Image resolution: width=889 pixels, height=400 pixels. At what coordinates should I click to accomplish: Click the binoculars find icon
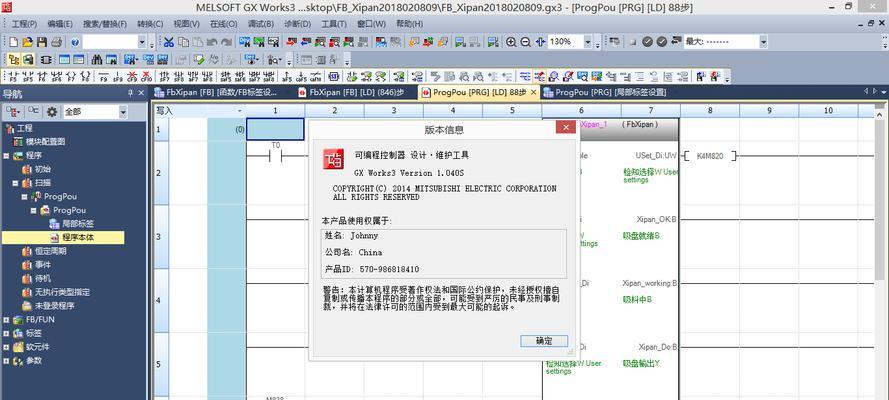tap(97, 59)
